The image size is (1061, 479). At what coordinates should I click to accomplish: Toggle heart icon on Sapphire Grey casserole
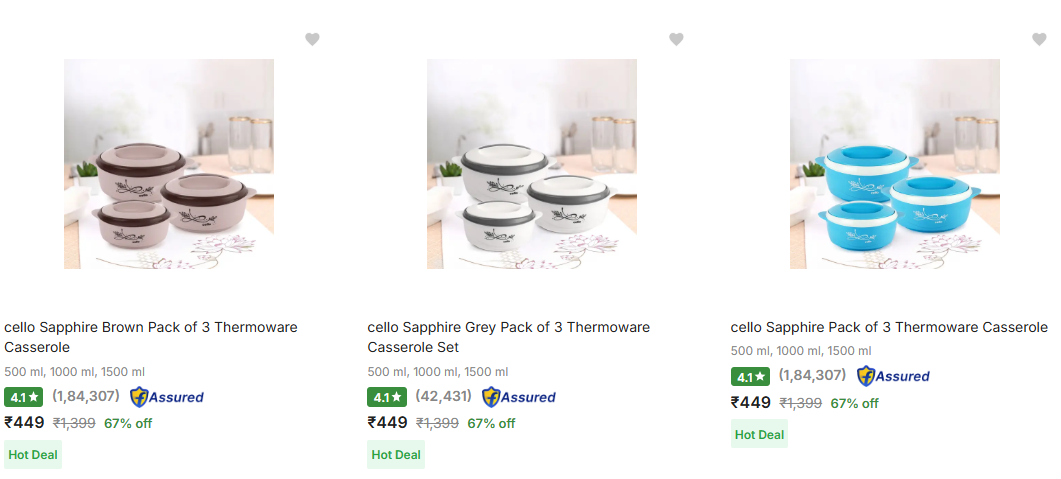(x=676, y=39)
